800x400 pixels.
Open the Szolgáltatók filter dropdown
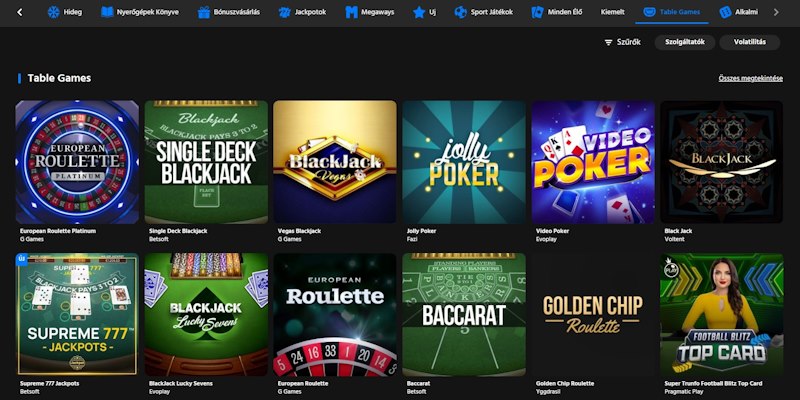tap(685, 42)
